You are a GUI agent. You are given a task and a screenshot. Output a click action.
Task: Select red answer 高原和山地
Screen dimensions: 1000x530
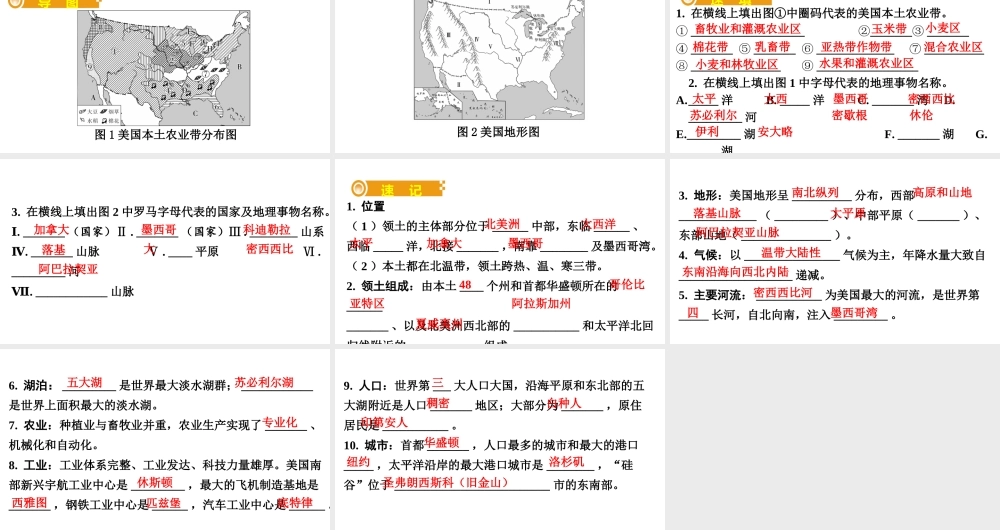943,193
